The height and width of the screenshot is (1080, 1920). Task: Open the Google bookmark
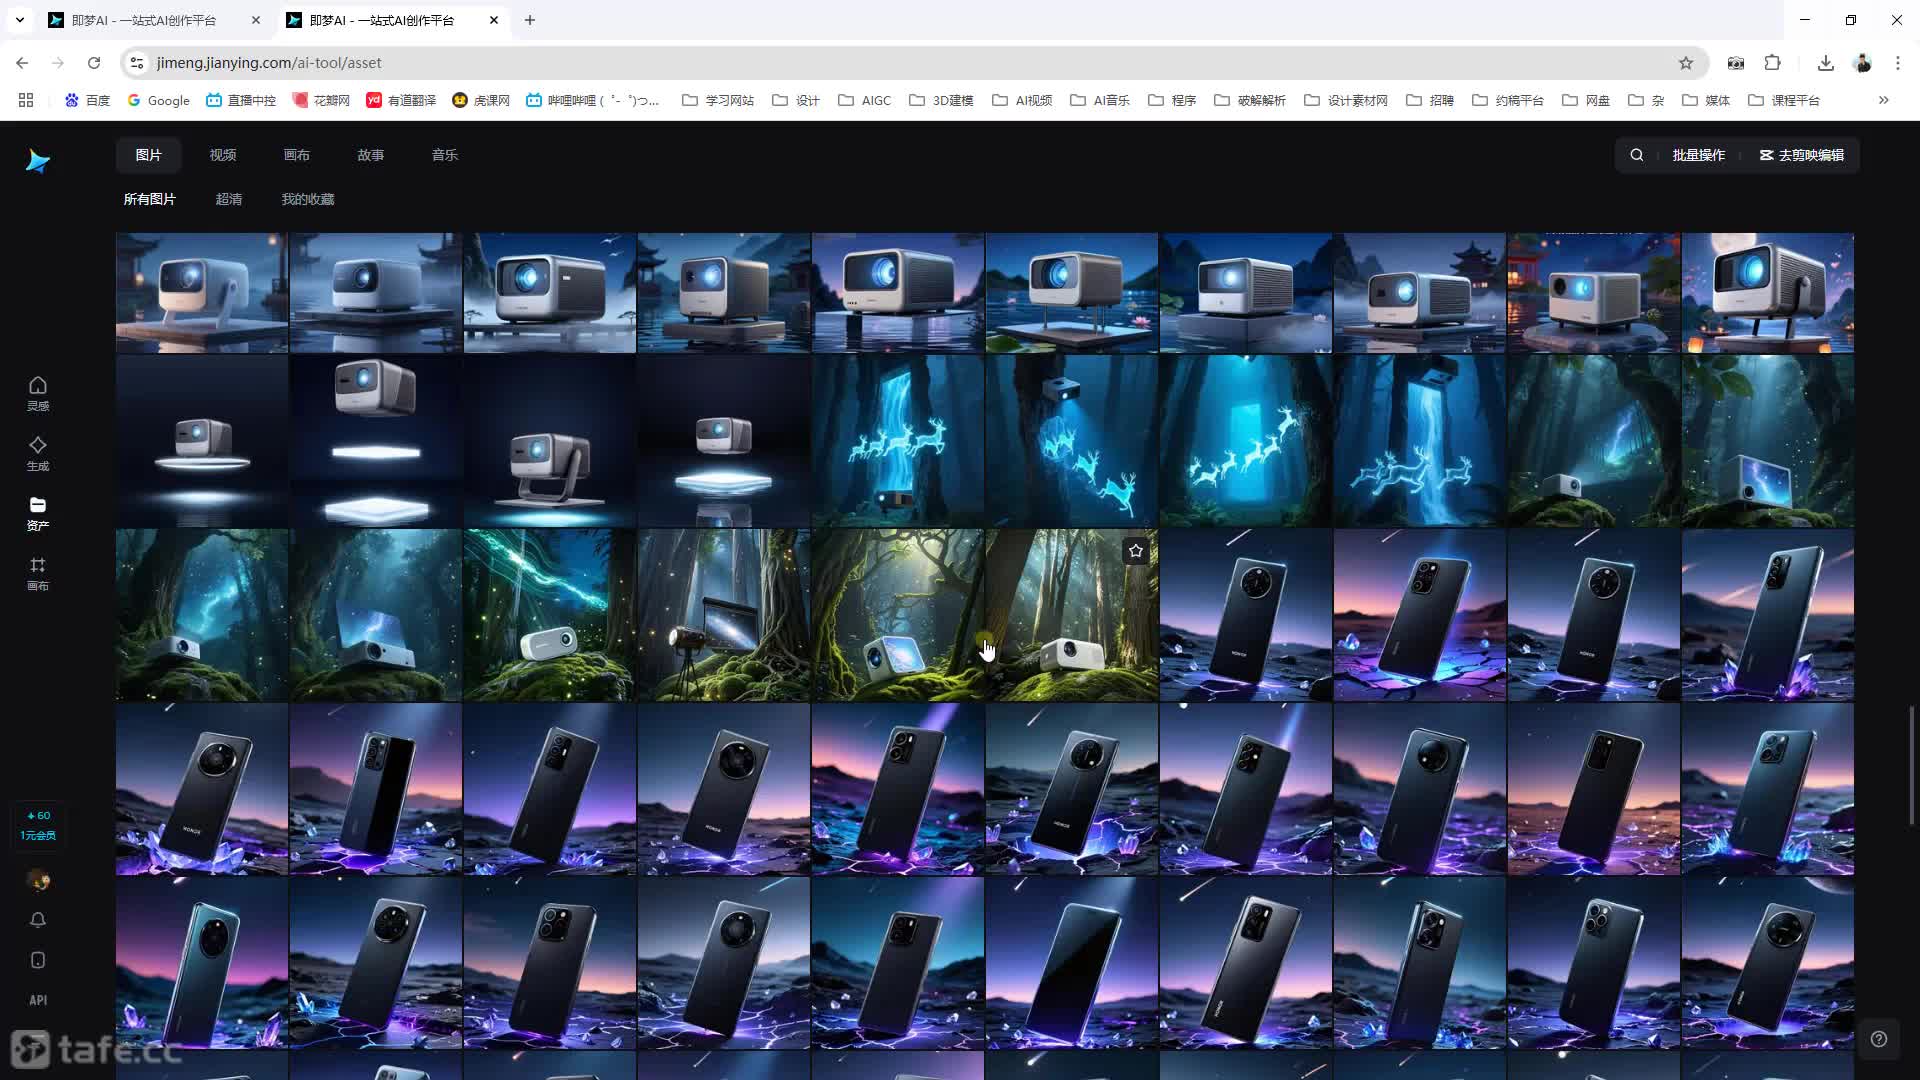click(158, 100)
